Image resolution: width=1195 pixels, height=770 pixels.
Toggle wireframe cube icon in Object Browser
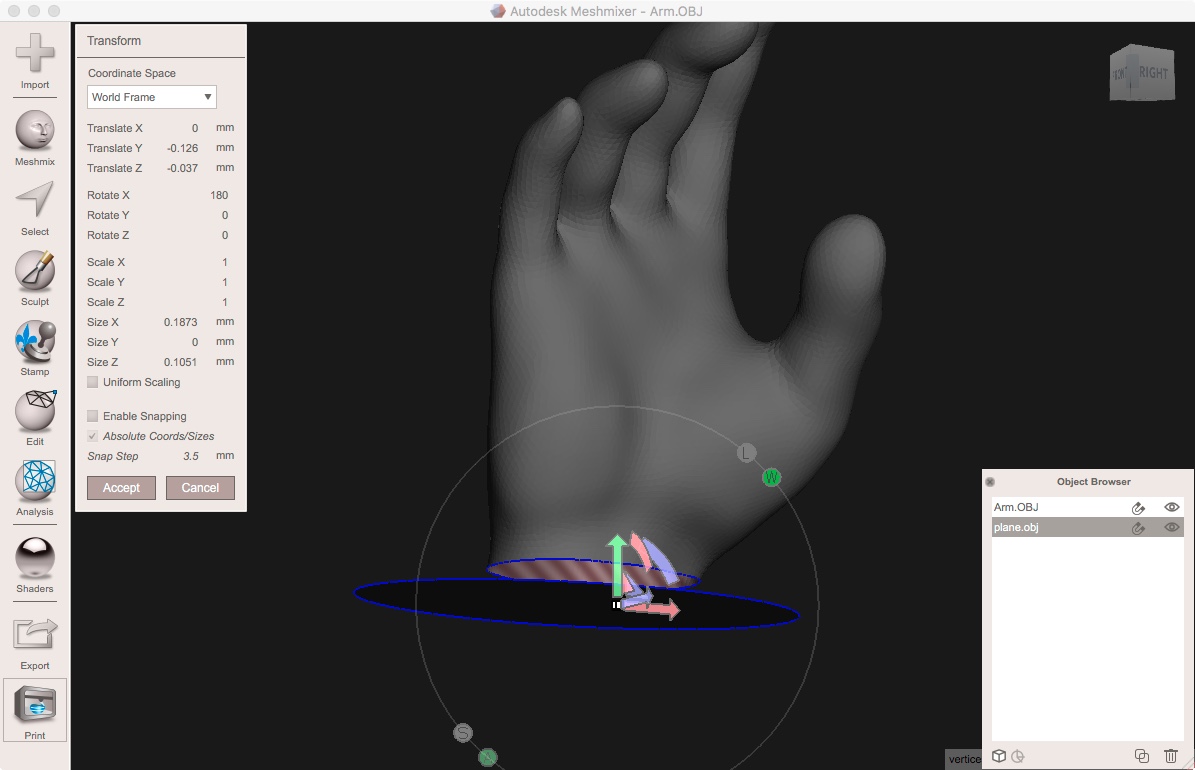(x=999, y=756)
